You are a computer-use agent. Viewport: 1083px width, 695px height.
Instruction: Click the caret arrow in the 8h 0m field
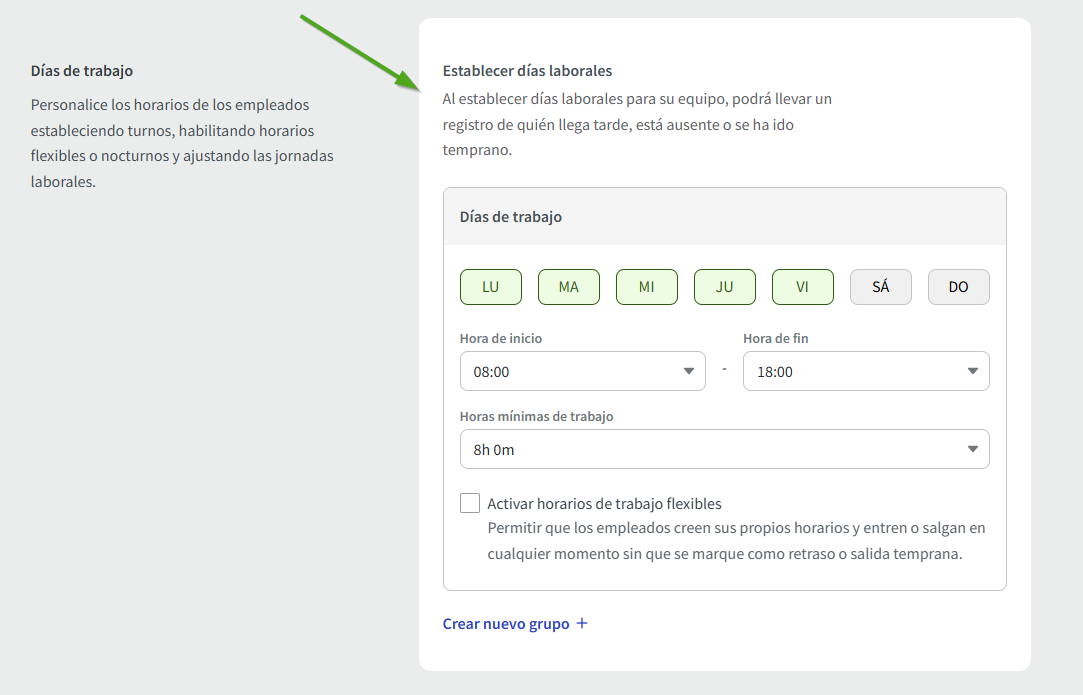tap(972, 450)
